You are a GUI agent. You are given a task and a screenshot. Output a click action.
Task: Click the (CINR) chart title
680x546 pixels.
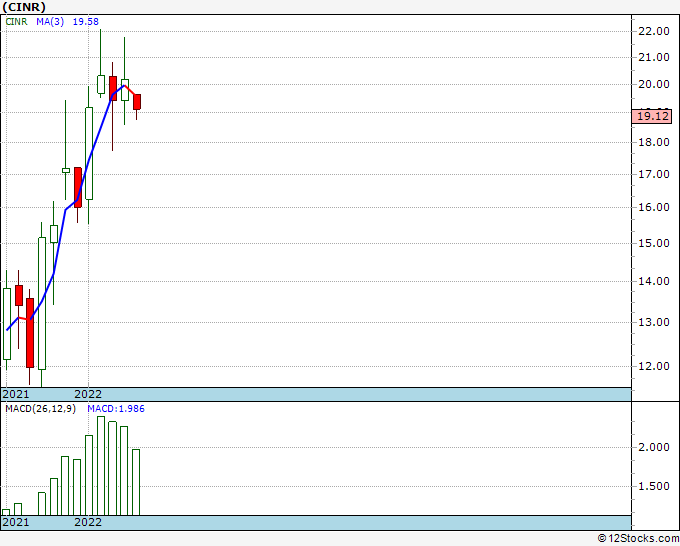(24, 7)
